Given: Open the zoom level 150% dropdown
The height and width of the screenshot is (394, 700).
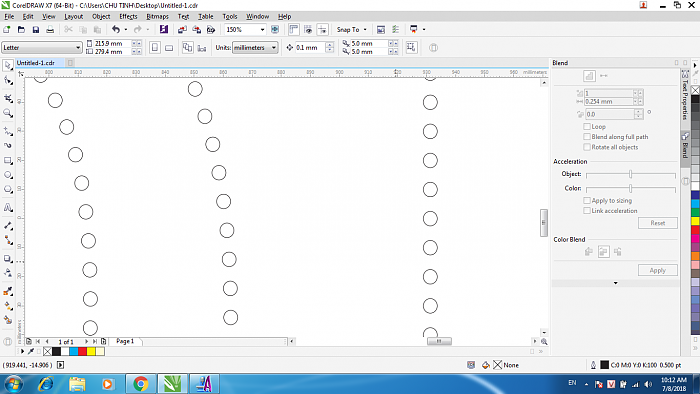Looking at the screenshot, I should click(262, 29).
